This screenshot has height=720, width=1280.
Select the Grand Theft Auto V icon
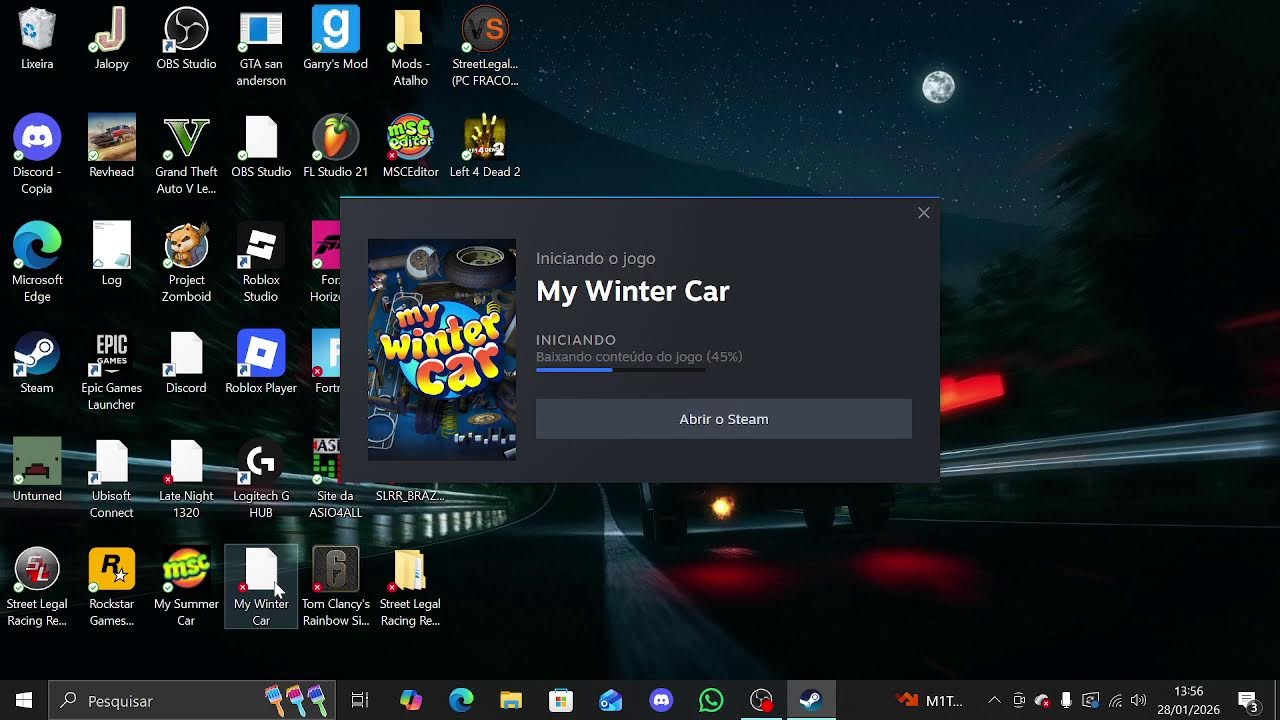point(186,155)
